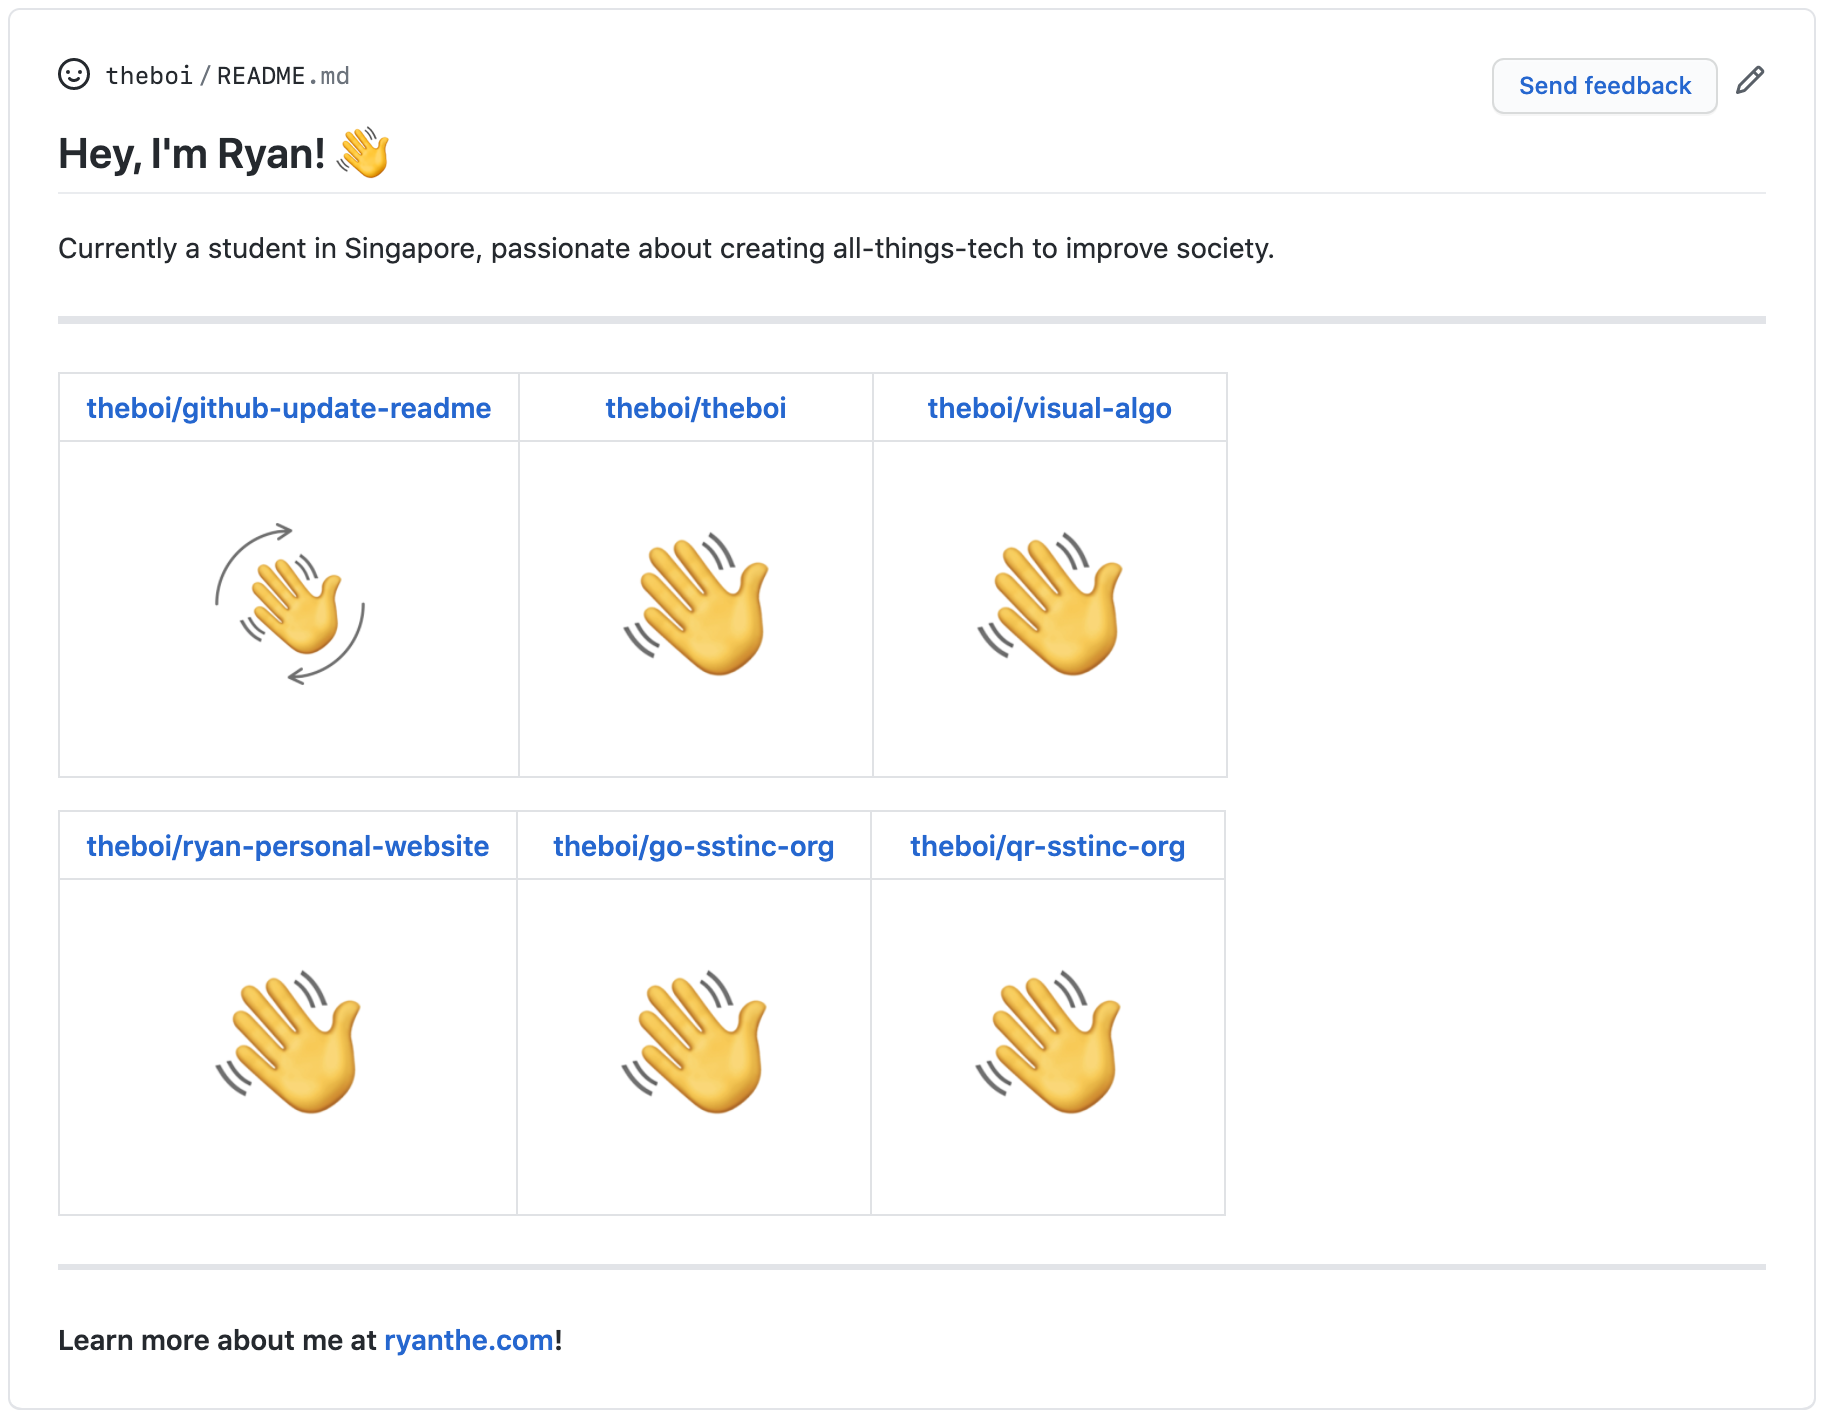Click the pencil edit README icon
The image size is (1824, 1420).
[1749, 80]
